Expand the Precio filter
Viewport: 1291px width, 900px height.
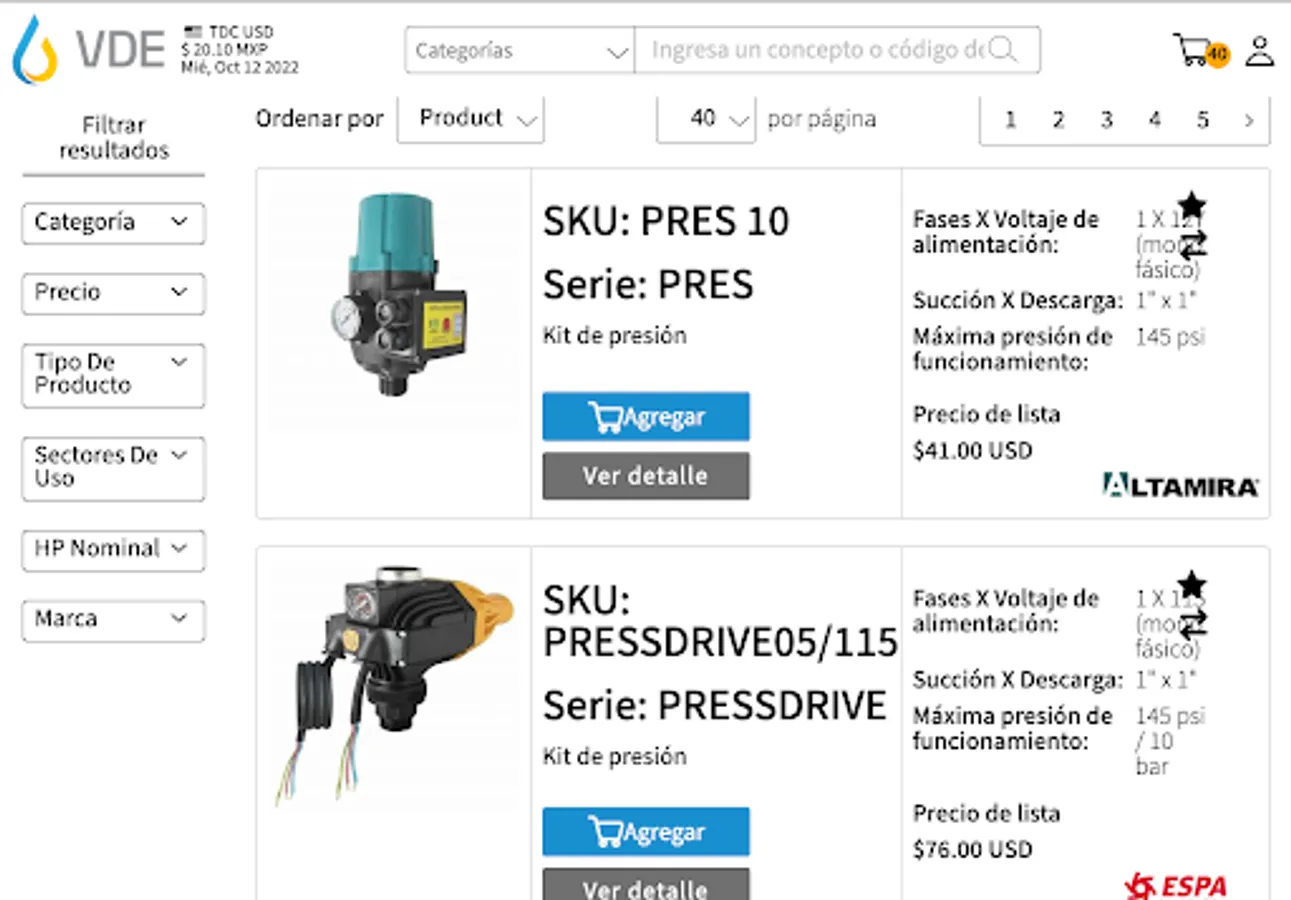(x=113, y=293)
